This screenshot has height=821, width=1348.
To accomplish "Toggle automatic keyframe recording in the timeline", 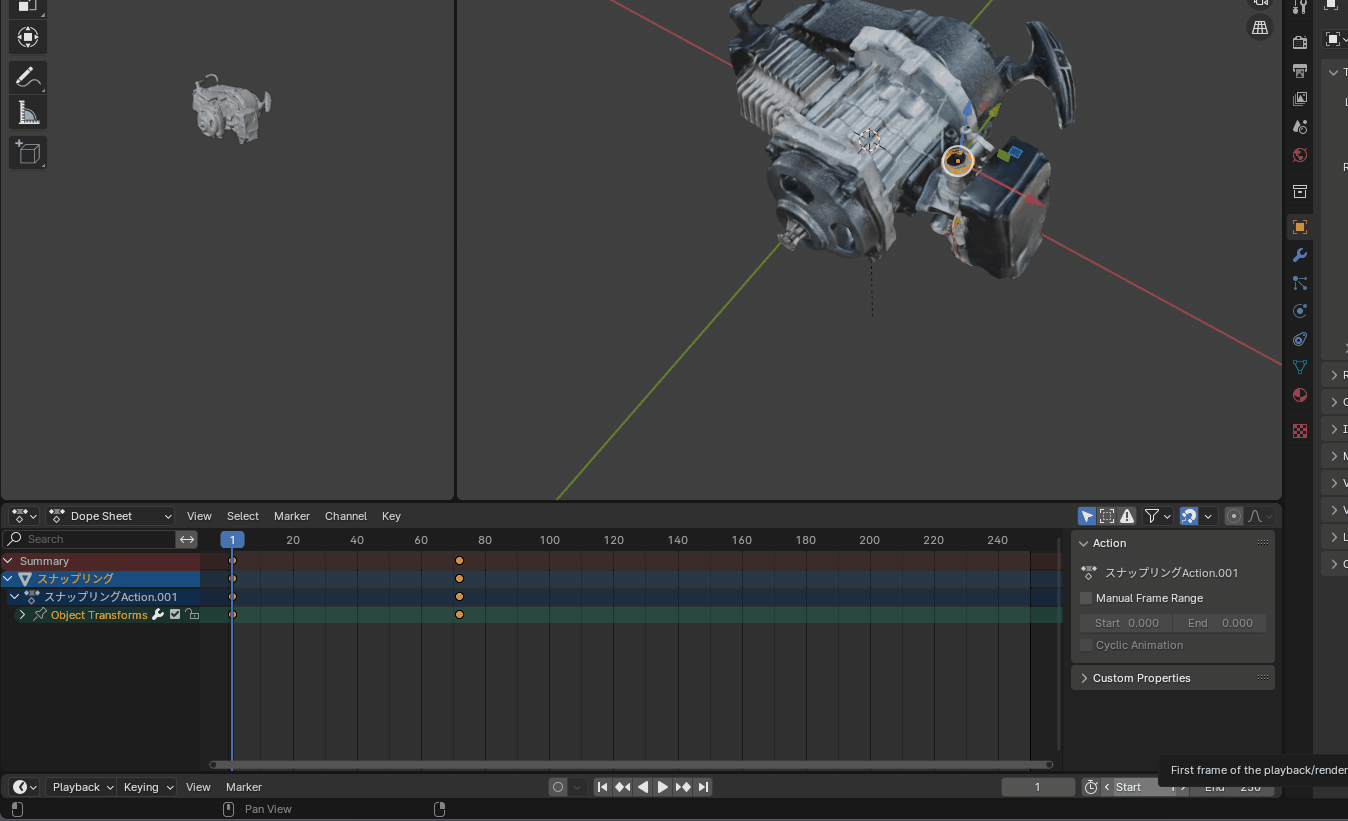I will (557, 787).
